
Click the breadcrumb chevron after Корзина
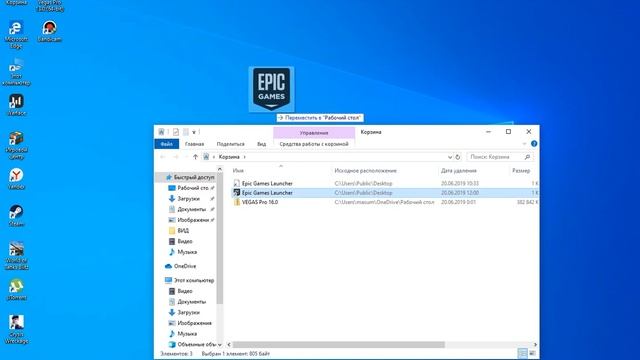tap(244, 157)
